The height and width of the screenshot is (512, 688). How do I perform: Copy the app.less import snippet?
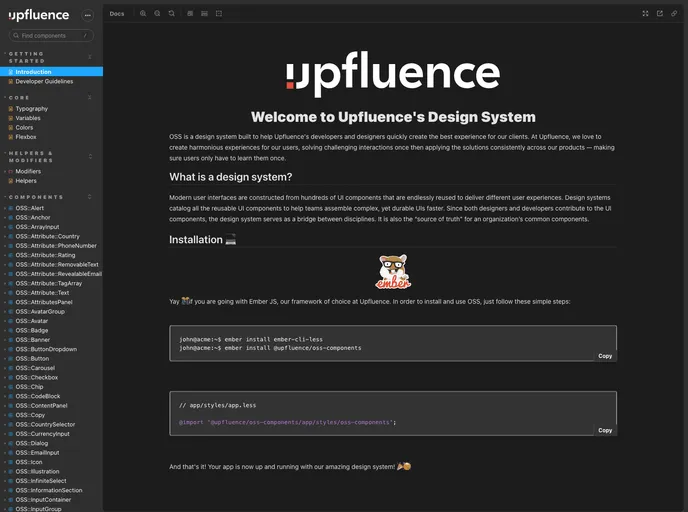pyautogui.click(x=605, y=430)
